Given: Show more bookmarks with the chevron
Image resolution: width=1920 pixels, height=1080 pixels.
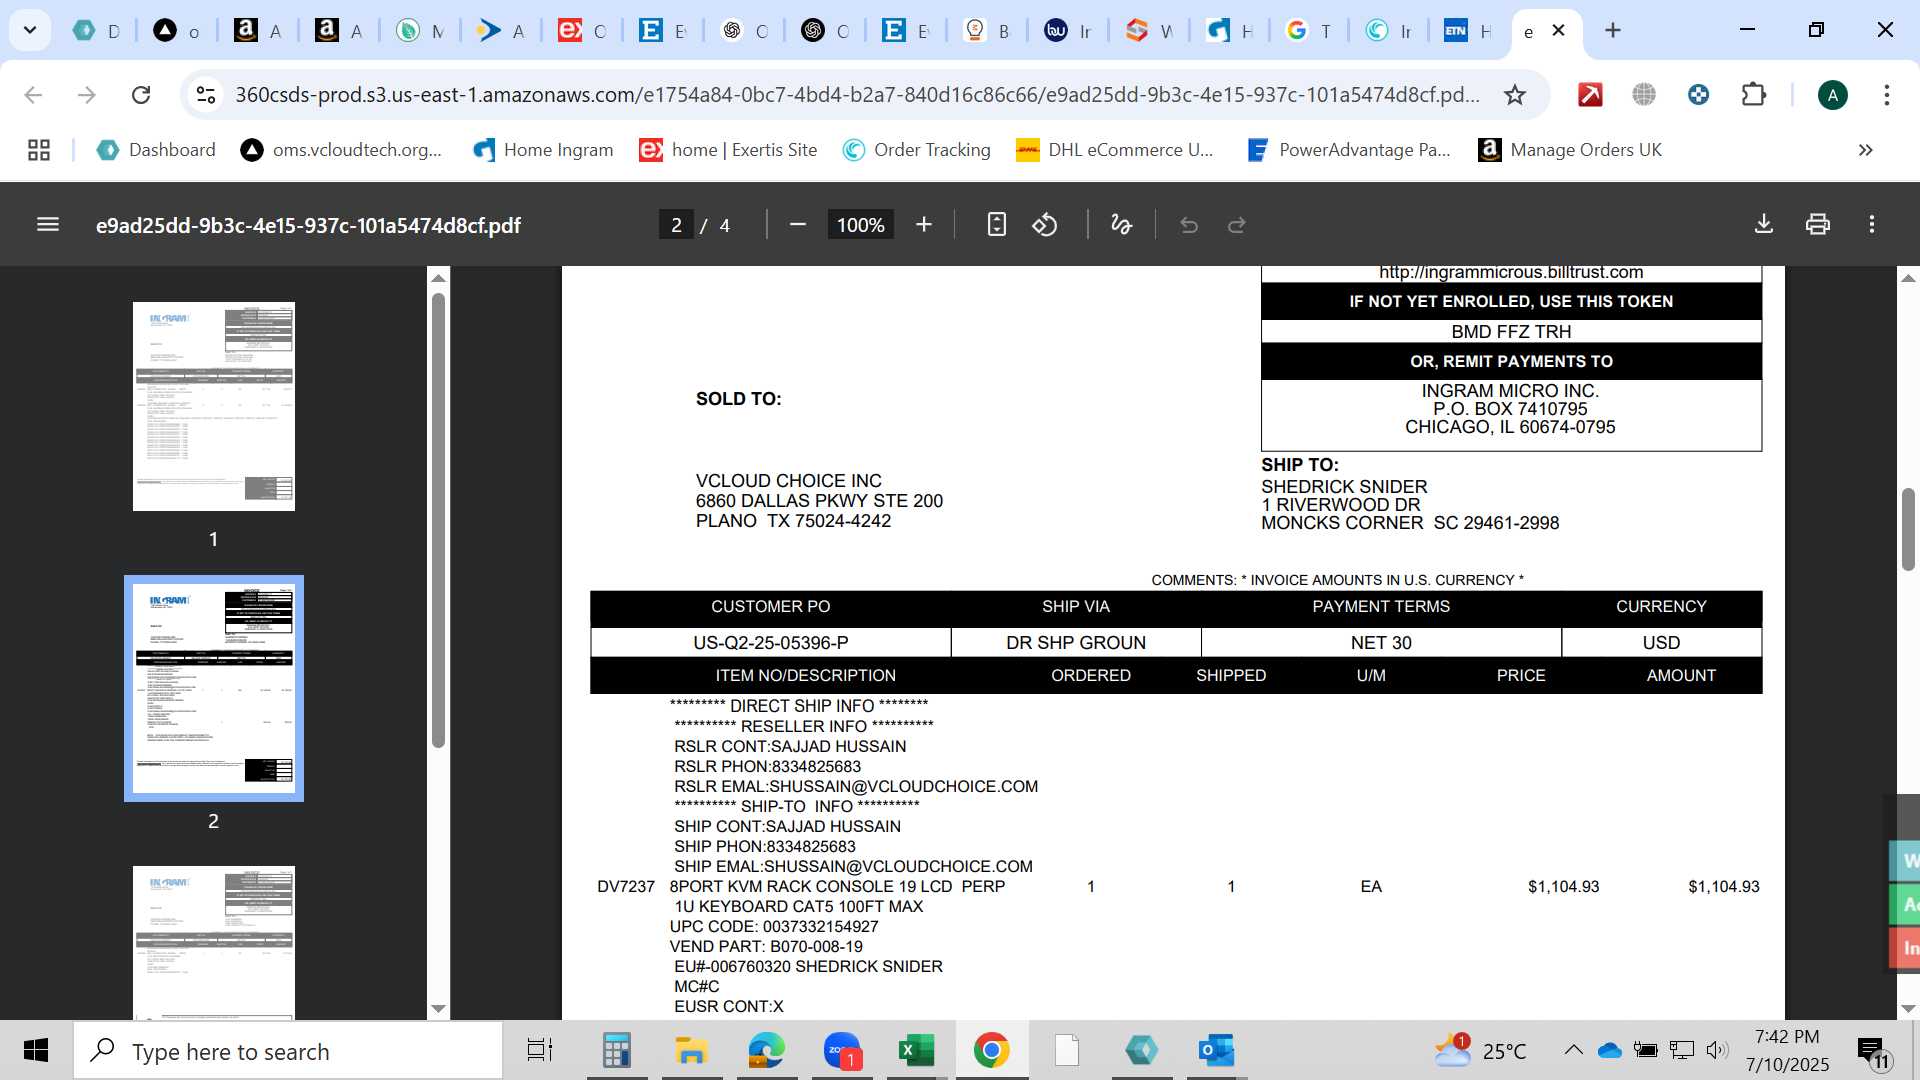Looking at the screenshot, I should point(1865,150).
